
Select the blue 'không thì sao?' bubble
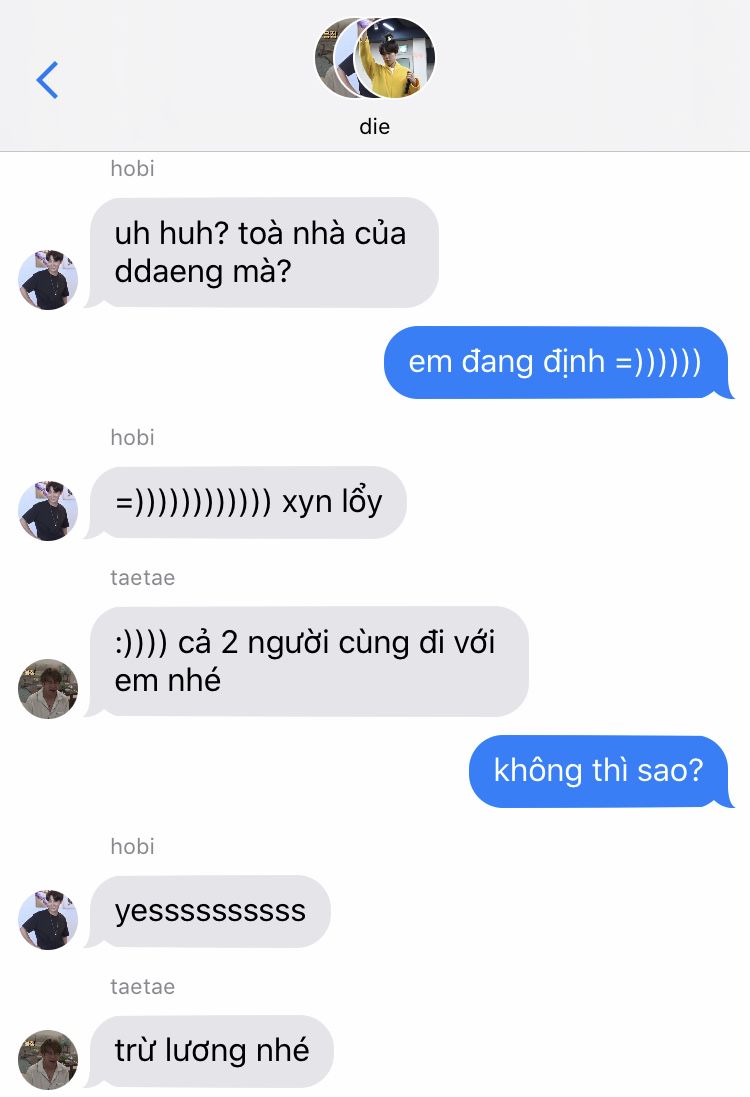(x=599, y=771)
